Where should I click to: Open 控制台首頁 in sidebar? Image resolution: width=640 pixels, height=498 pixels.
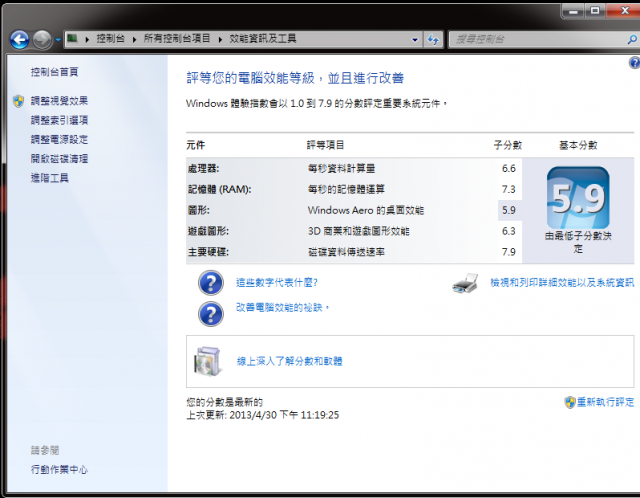click(x=54, y=72)
